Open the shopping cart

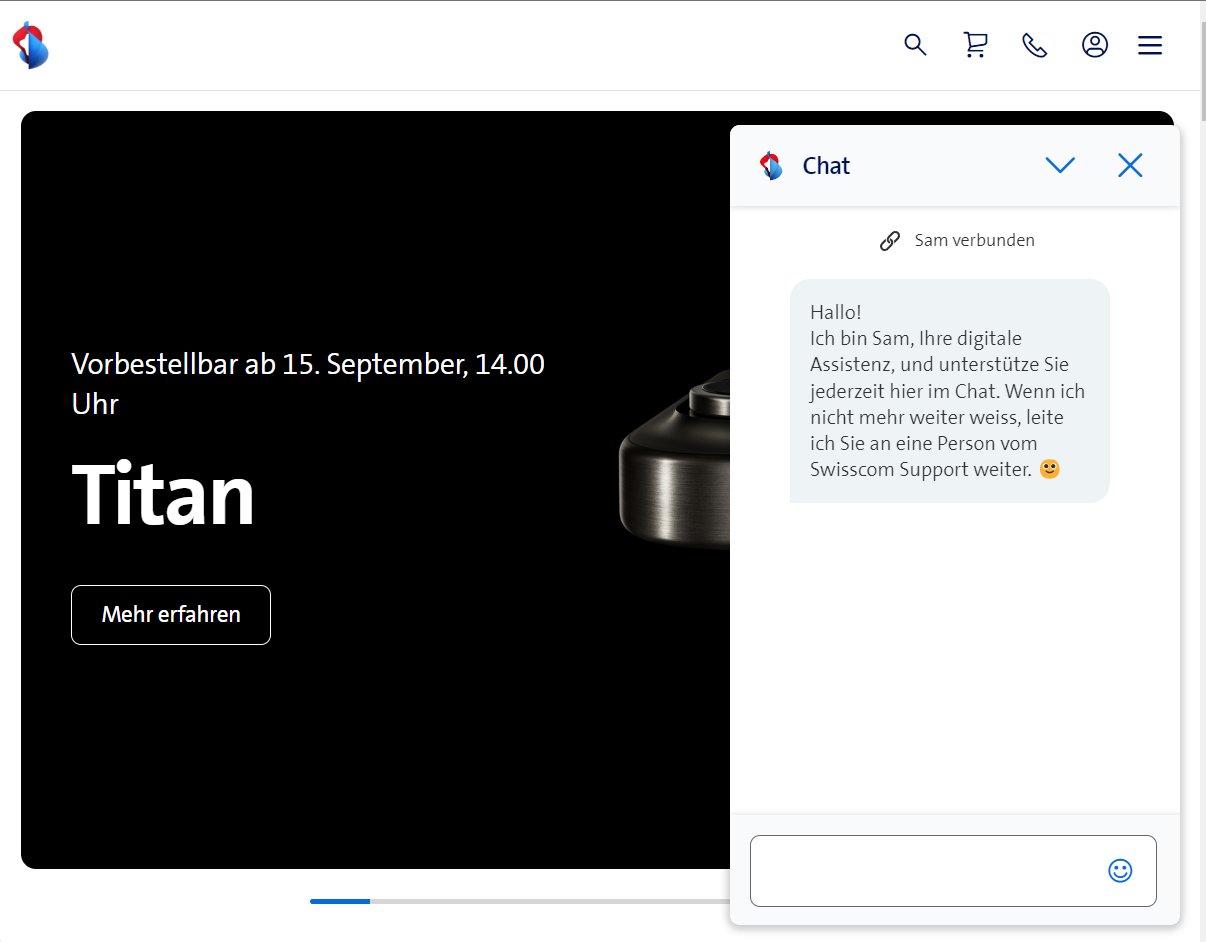tap(975, 45)
